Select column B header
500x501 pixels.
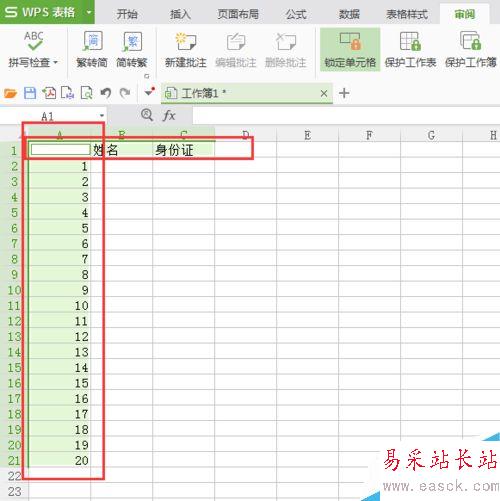(122, 135)
